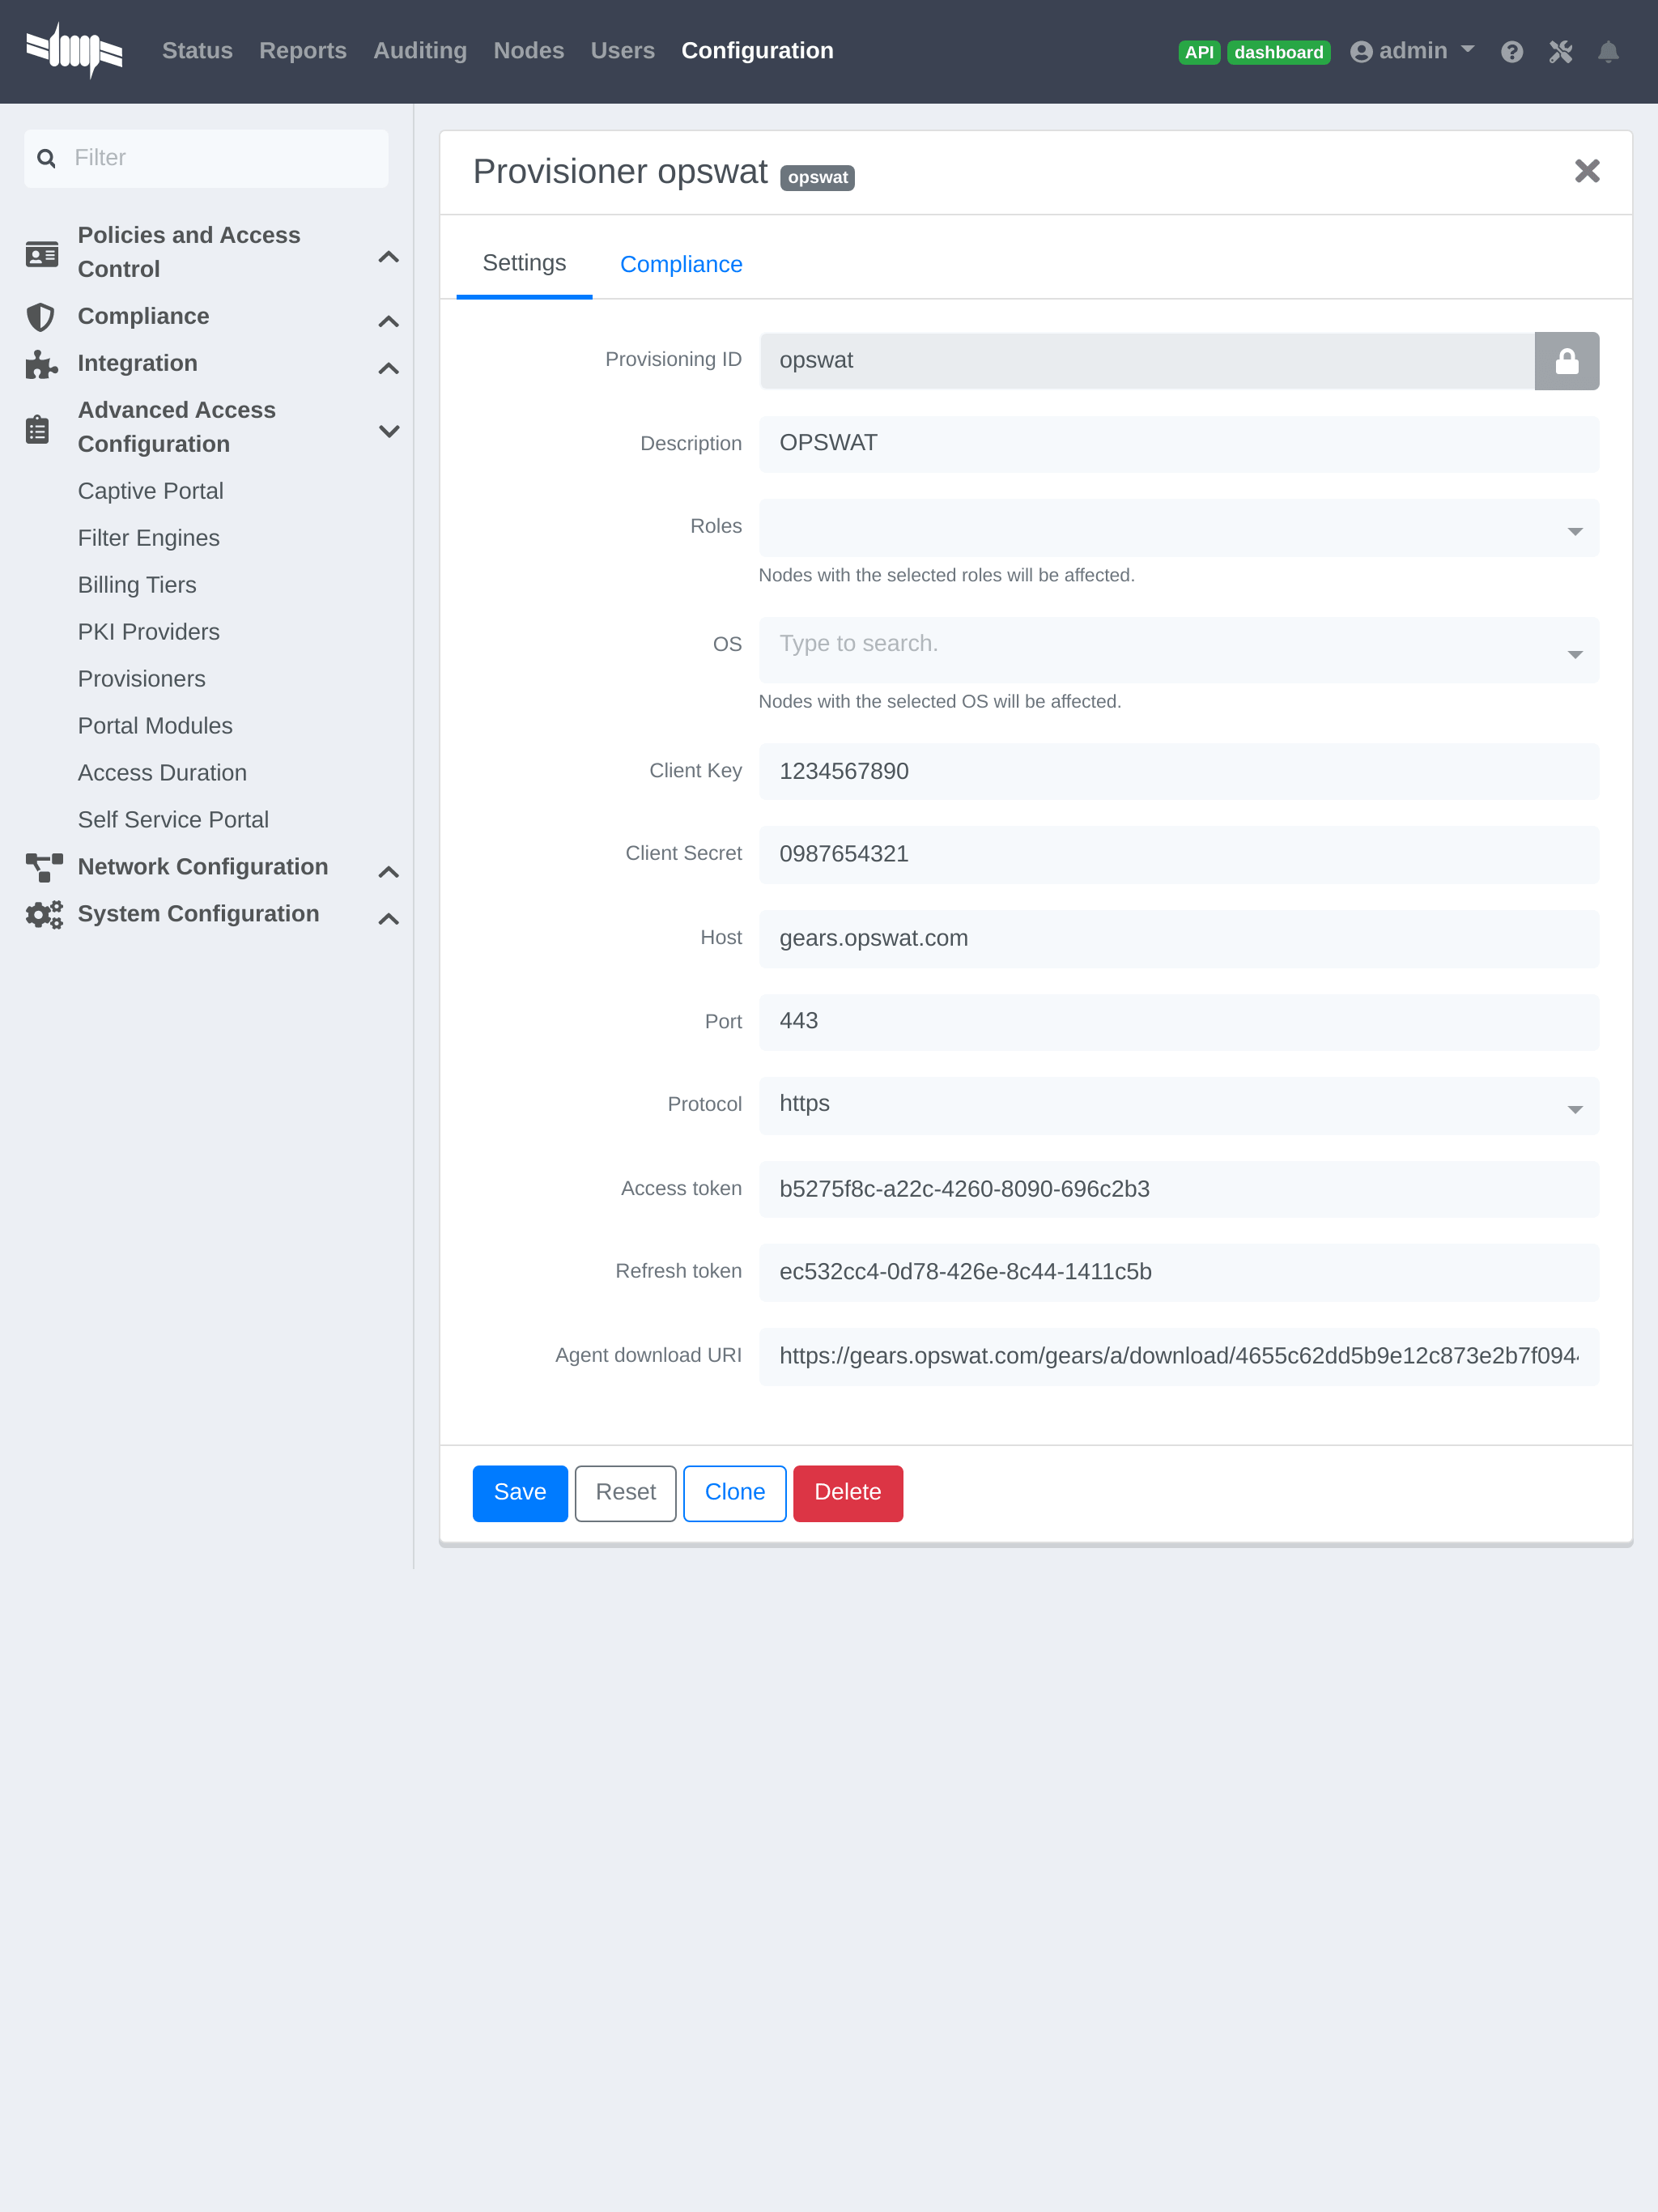Go to the Status menu

(197, 51)
